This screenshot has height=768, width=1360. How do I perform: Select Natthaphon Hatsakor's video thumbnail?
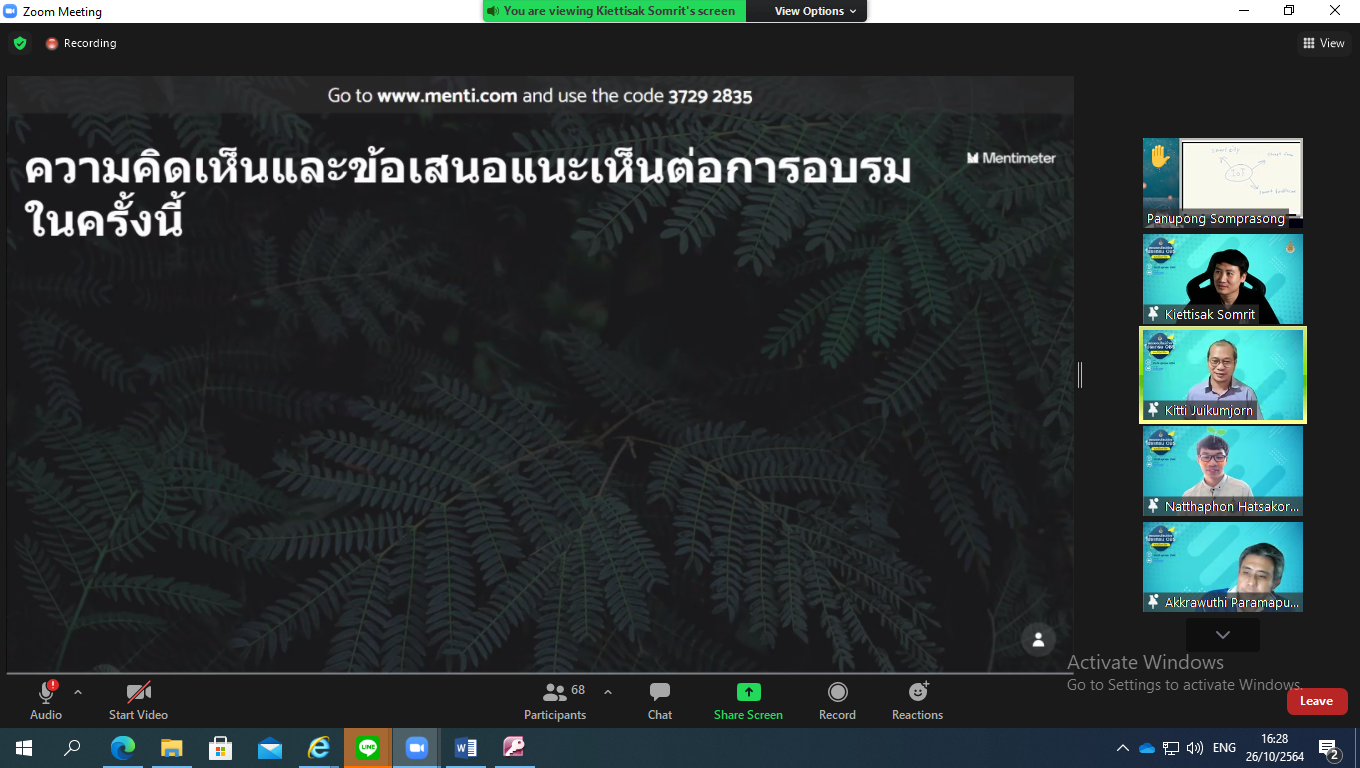(x=1223, y=471)
